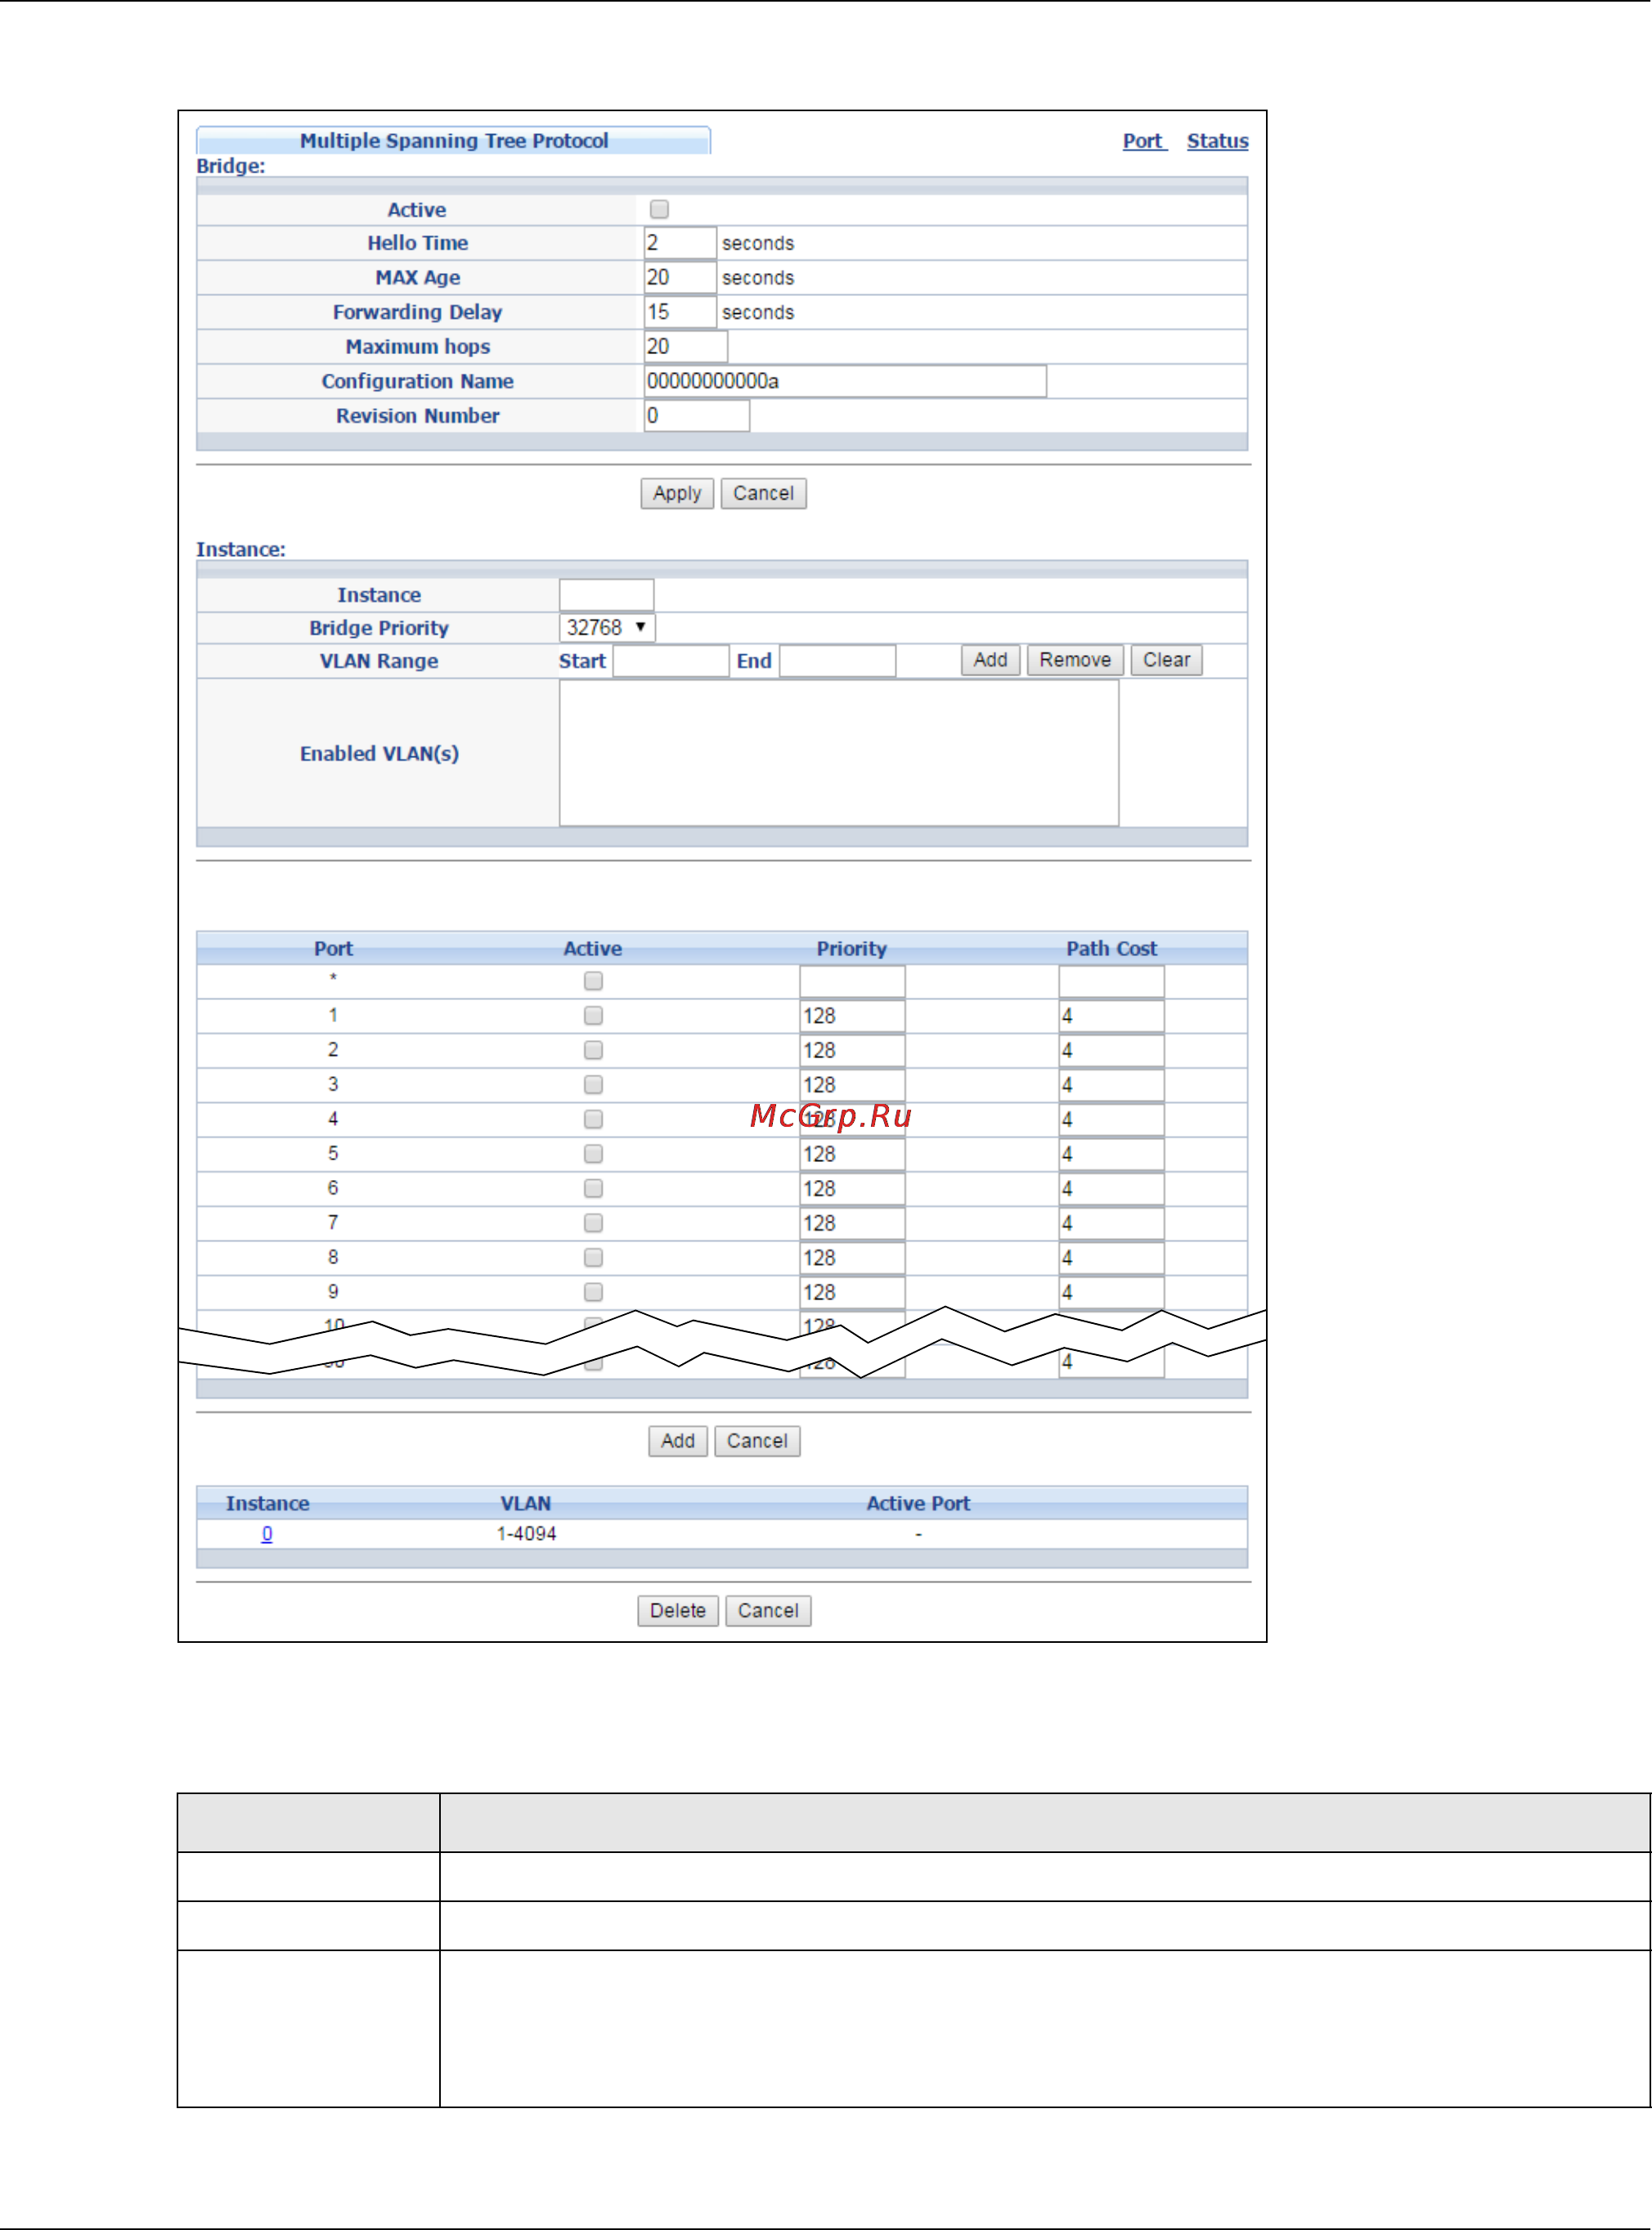
Task: Click Priority field for port 1
Action: (852, 1016)
